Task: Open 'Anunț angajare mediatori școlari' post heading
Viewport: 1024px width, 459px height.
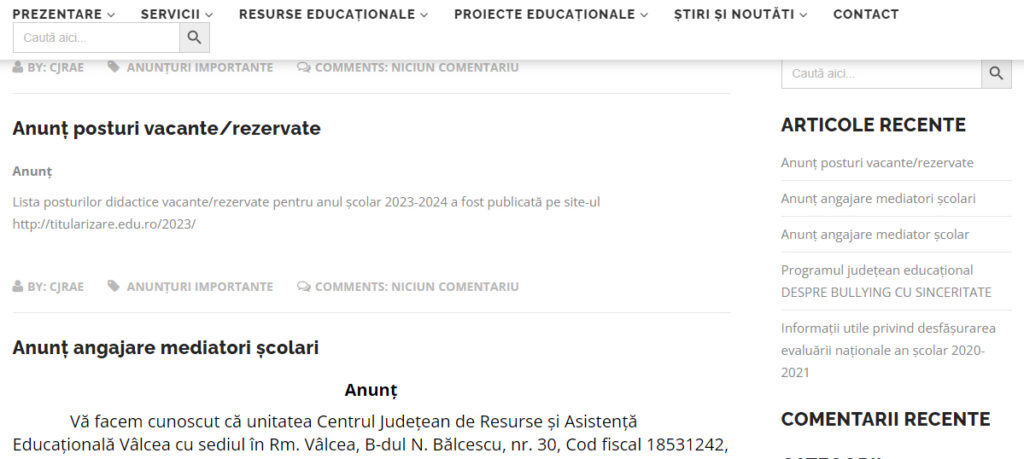Action: pos(165,347)
